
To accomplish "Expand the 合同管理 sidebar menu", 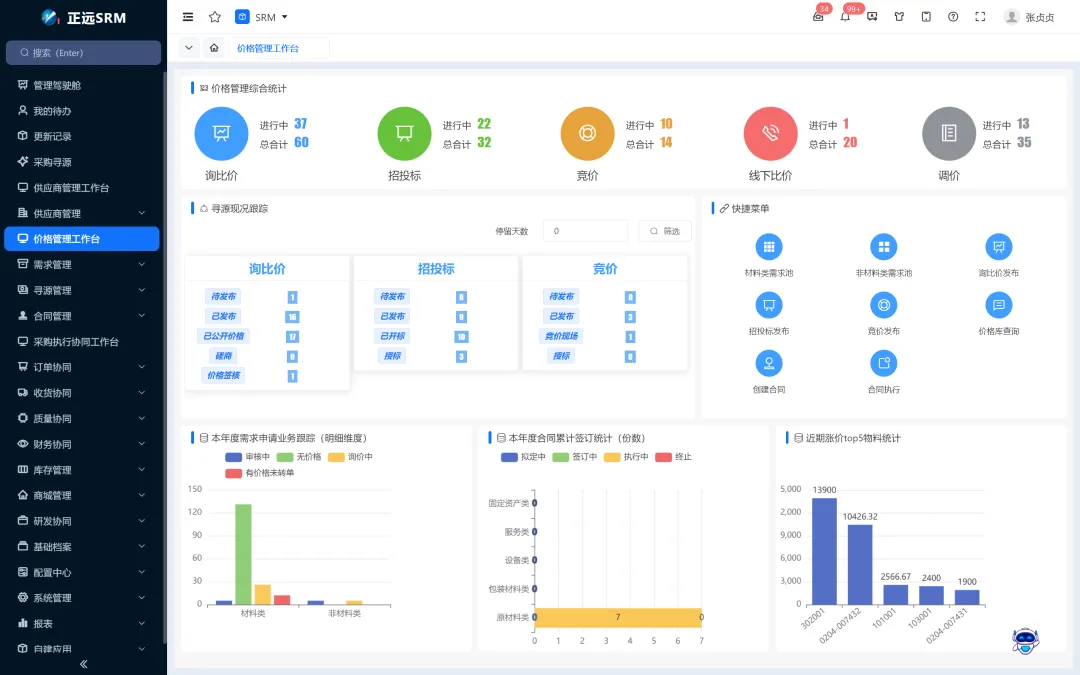I will click(83, 316).
